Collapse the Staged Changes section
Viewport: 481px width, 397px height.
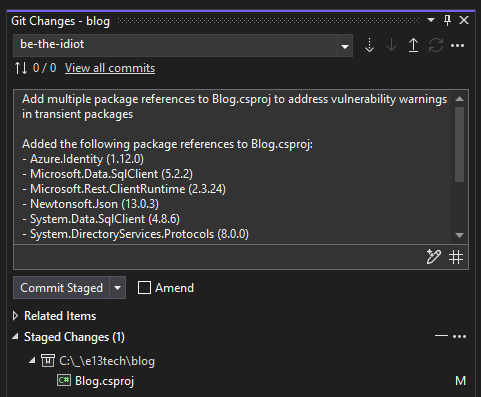[x=15, y=337]
